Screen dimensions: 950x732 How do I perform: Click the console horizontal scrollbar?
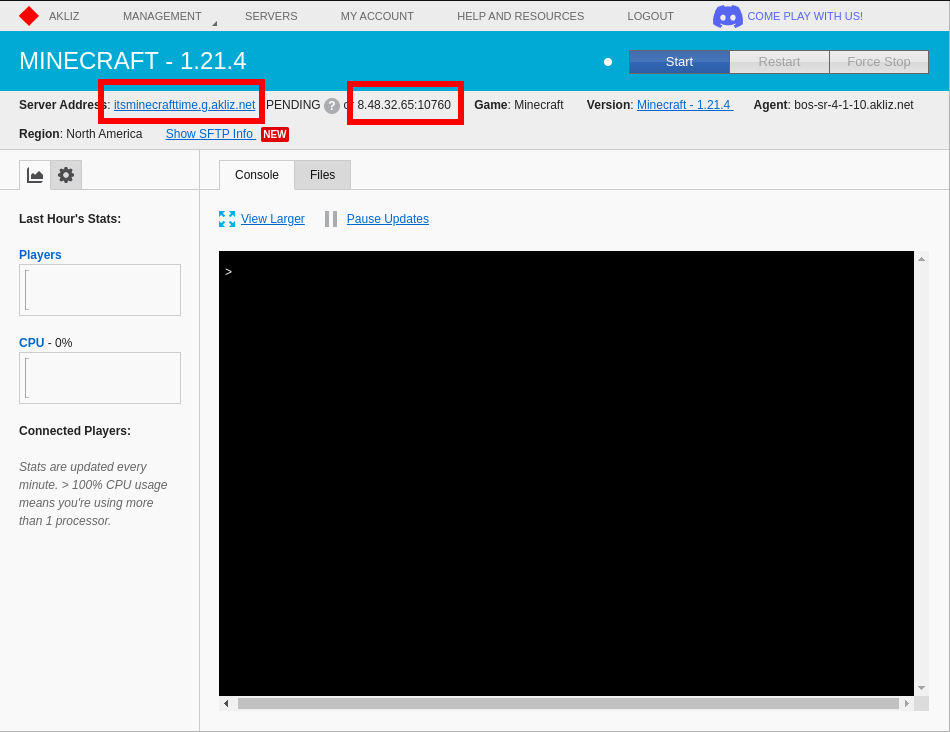pyautogui.click(x=568, y=704)
